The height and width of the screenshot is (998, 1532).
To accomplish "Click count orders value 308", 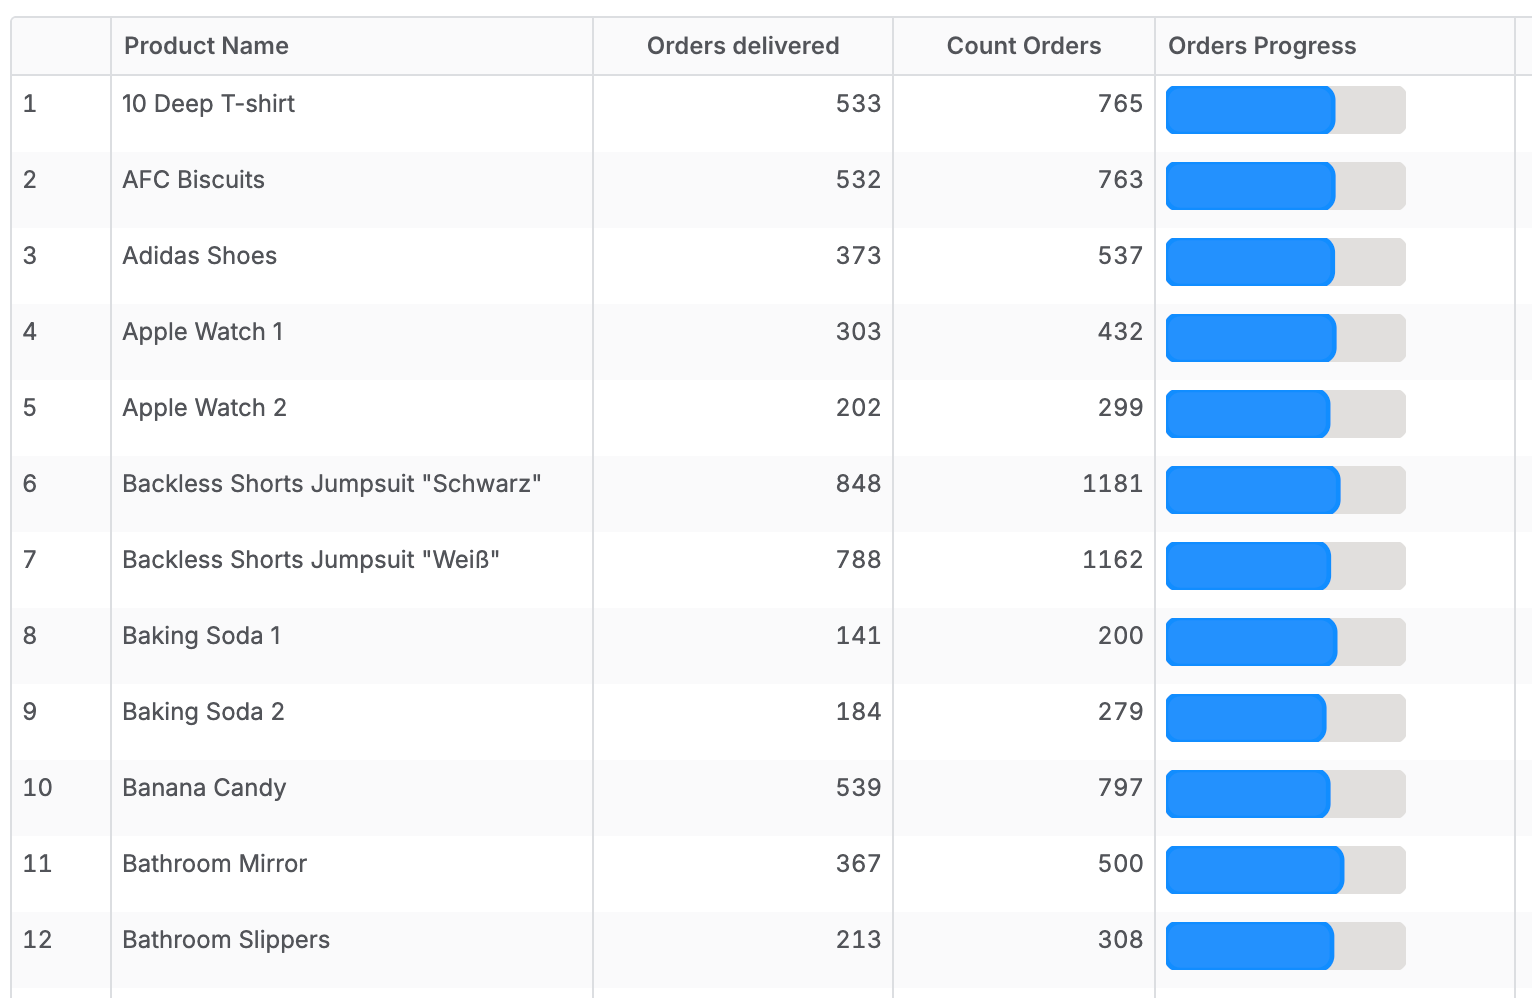I will (x=1120, y=940).
